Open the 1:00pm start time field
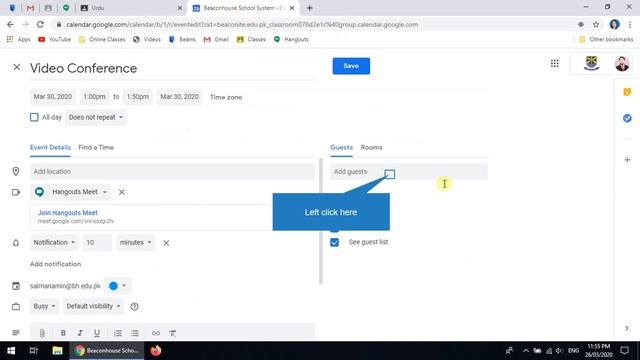The height and width of the screenshot is (360, 640). pos(94,97)
